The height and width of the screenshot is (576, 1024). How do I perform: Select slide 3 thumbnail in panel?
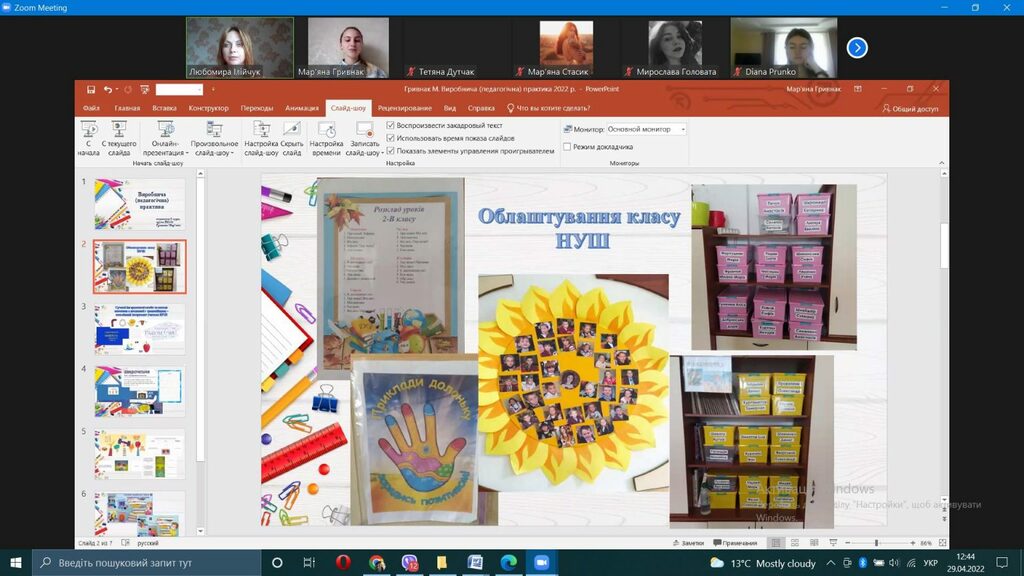(139, 328)
